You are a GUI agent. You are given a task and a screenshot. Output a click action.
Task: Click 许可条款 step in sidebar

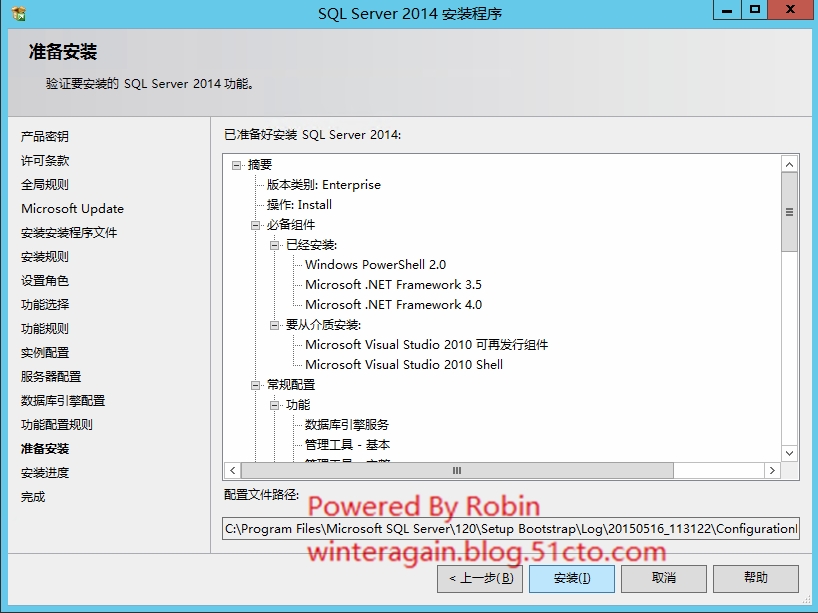click(x=45, y=161)
